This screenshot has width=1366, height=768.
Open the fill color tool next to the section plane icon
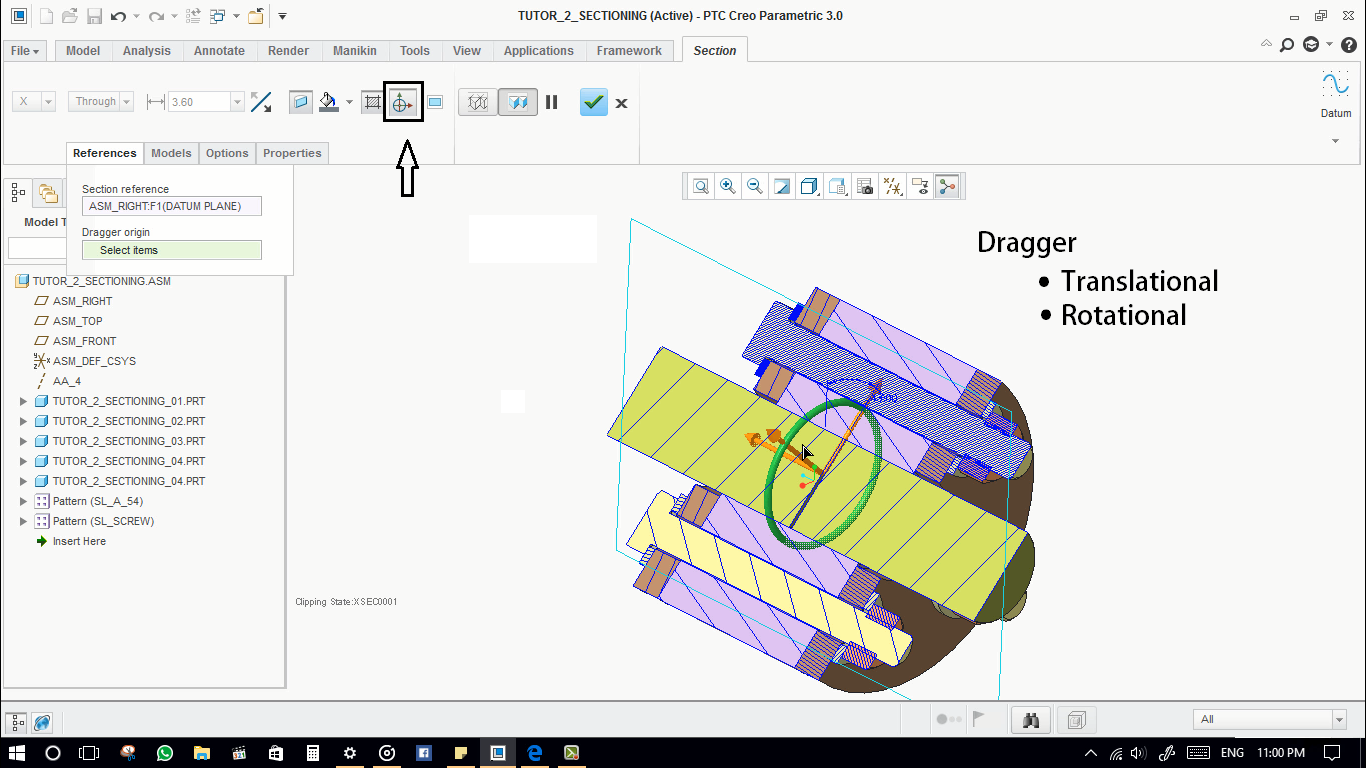pos(330,101)
